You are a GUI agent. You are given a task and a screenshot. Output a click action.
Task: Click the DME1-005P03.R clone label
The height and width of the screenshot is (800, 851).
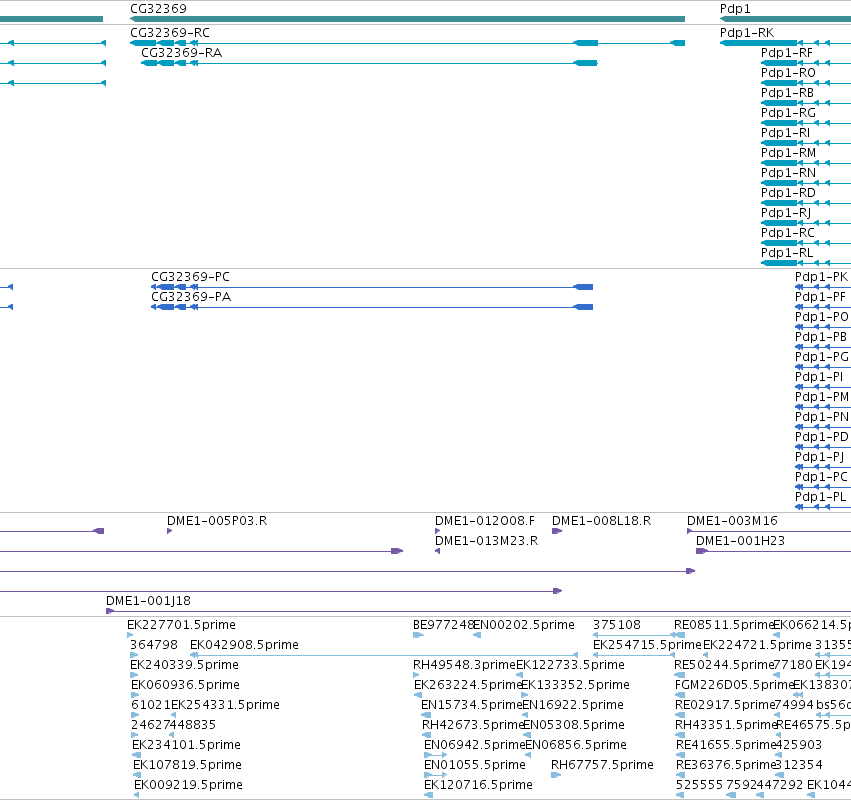point(217,521)
